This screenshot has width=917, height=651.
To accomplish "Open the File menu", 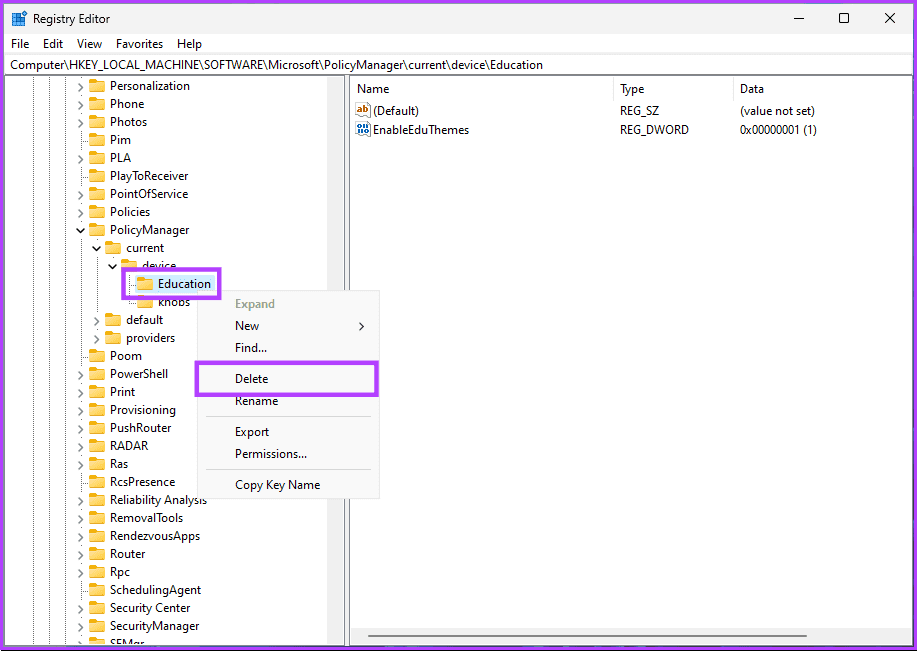I will [x=20, y=44].
